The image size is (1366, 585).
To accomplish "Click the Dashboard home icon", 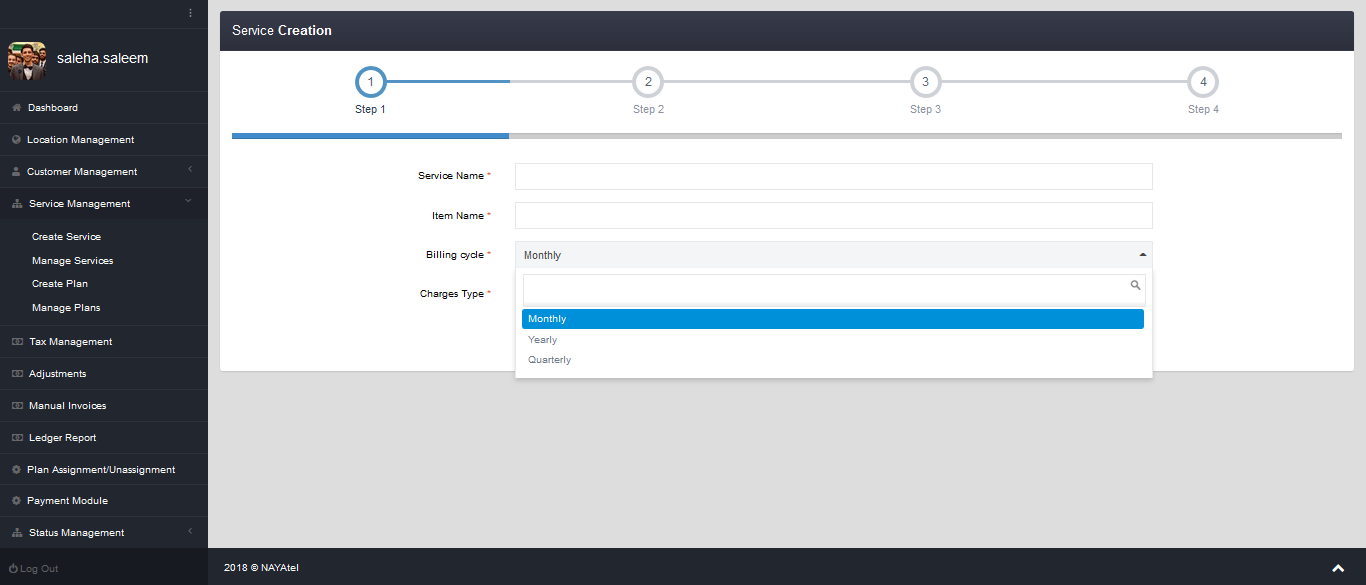I will click(16, 107).
